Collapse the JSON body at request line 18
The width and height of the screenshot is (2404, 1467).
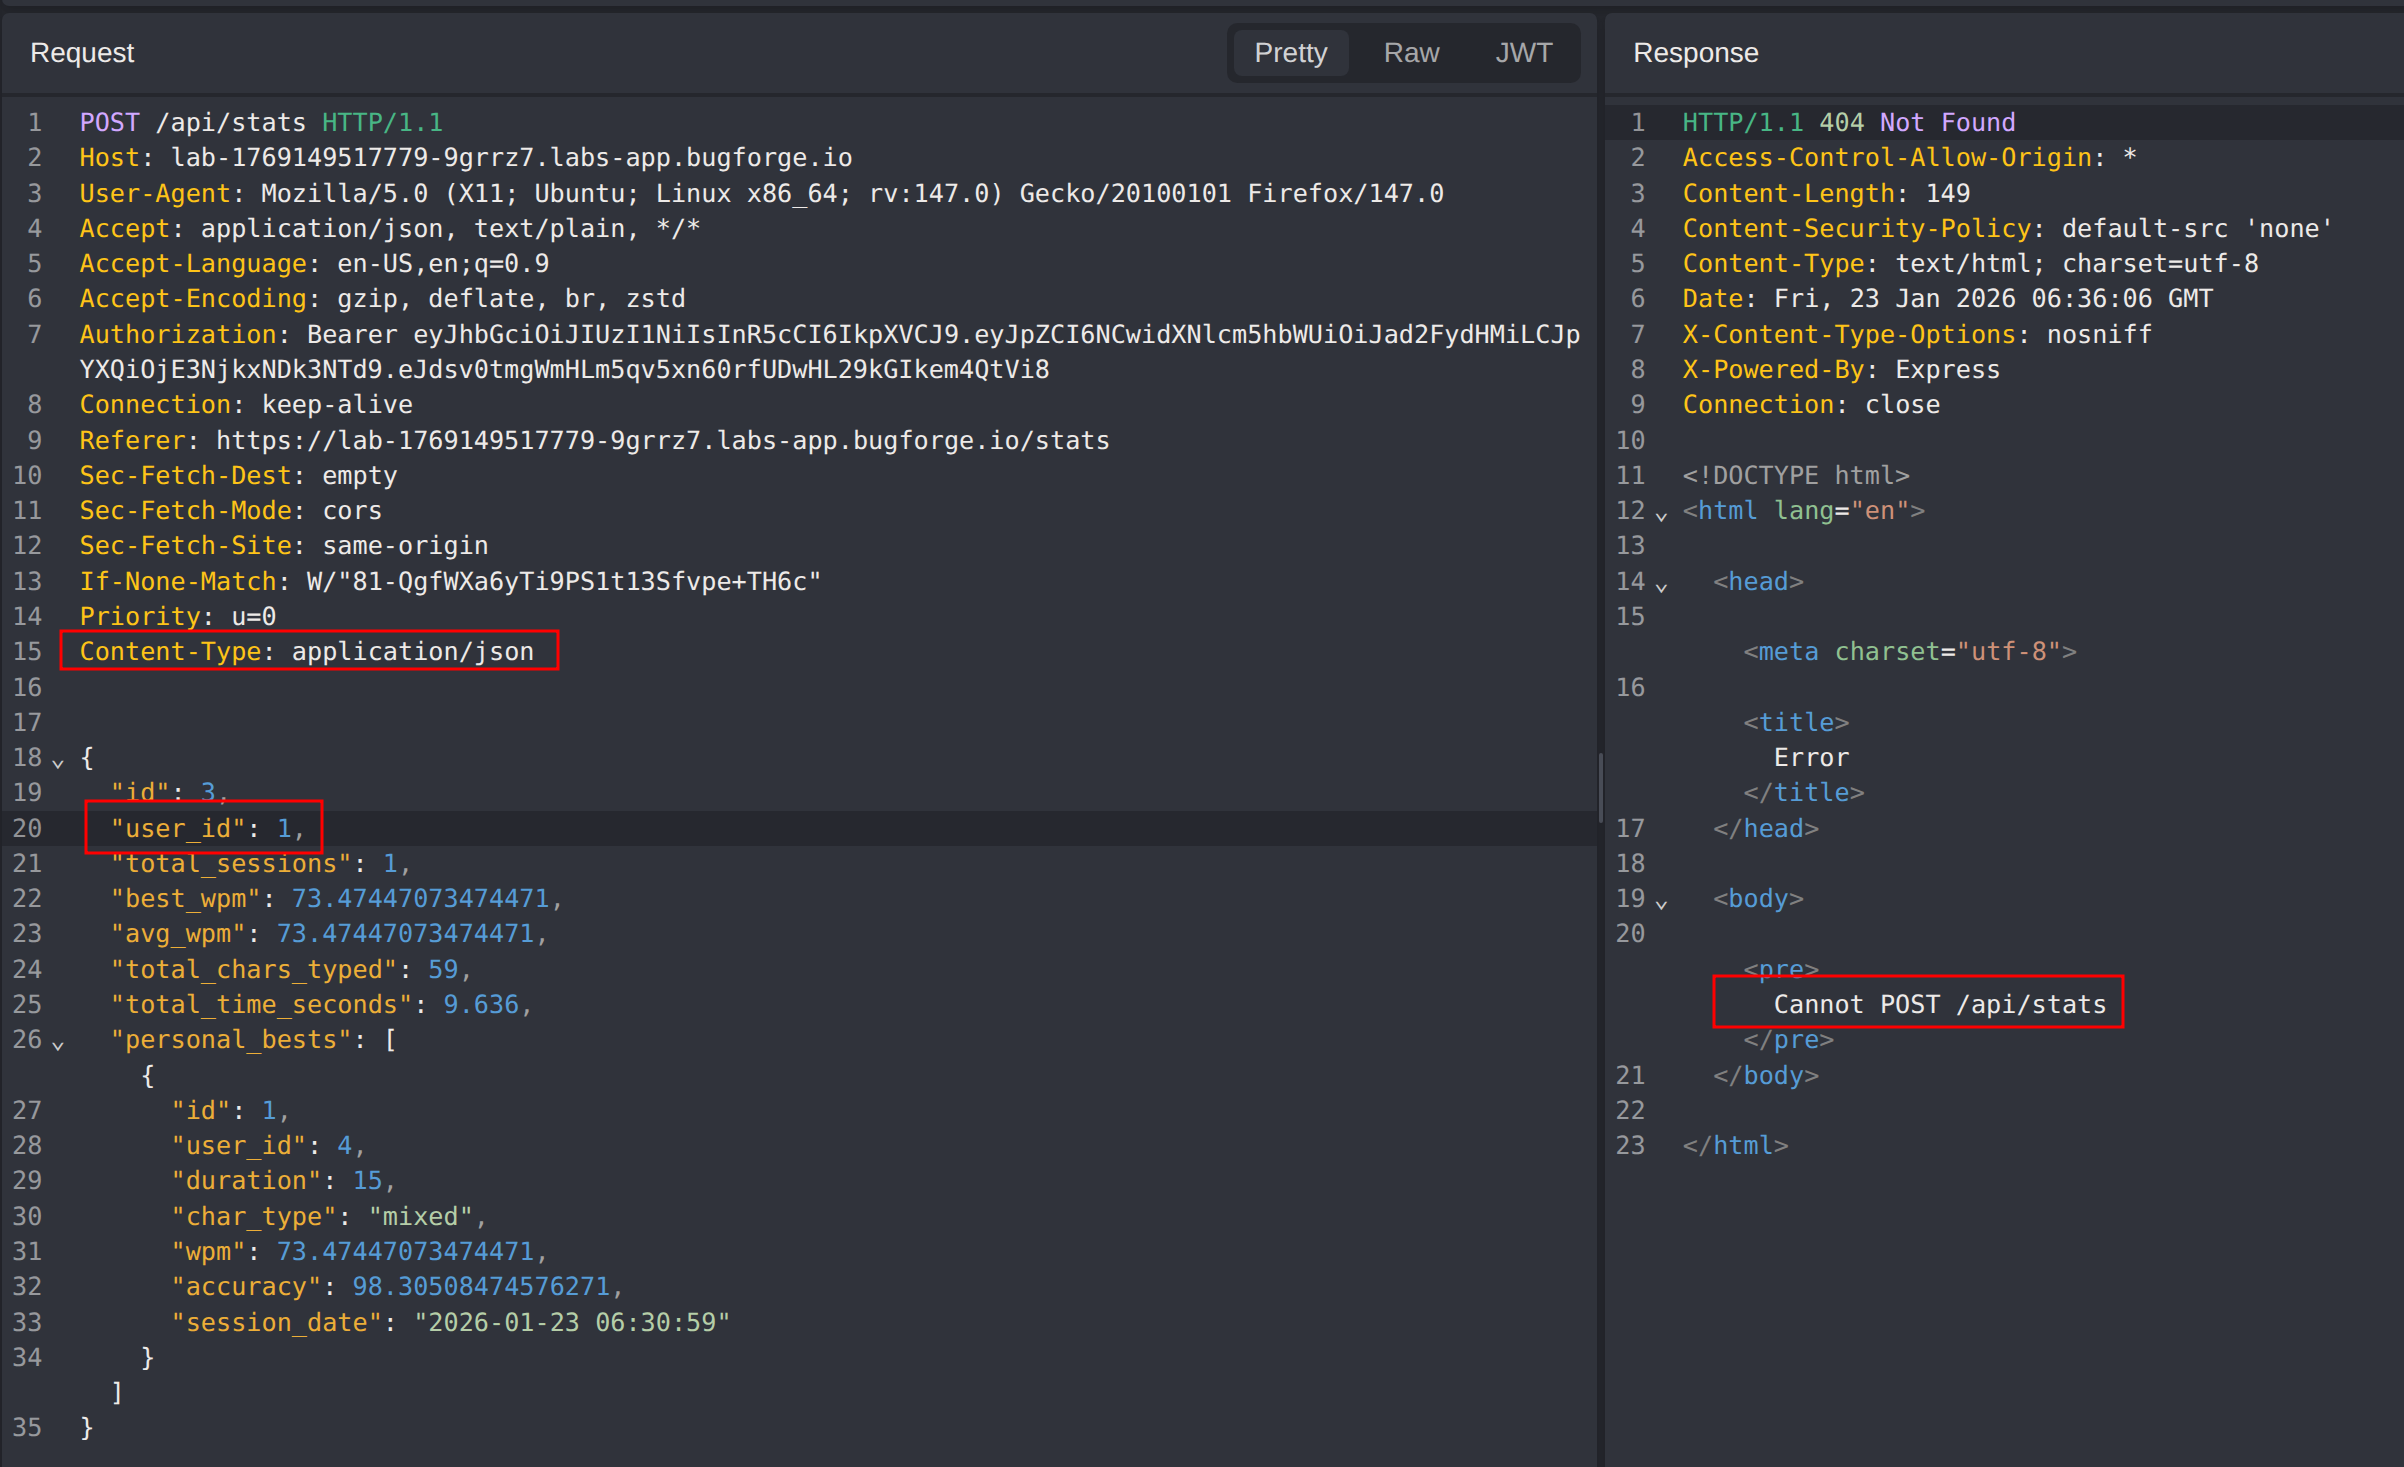58,762
